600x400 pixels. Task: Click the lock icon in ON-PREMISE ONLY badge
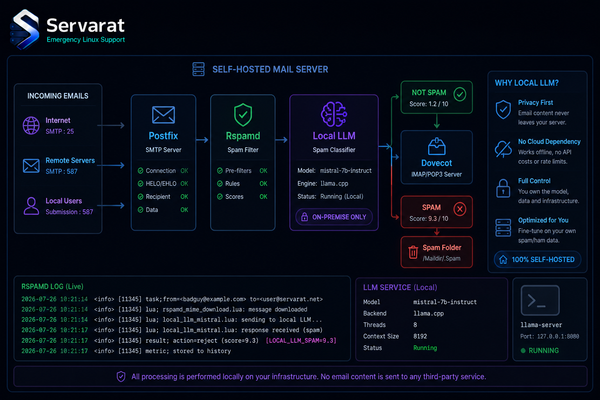point(304,217)
